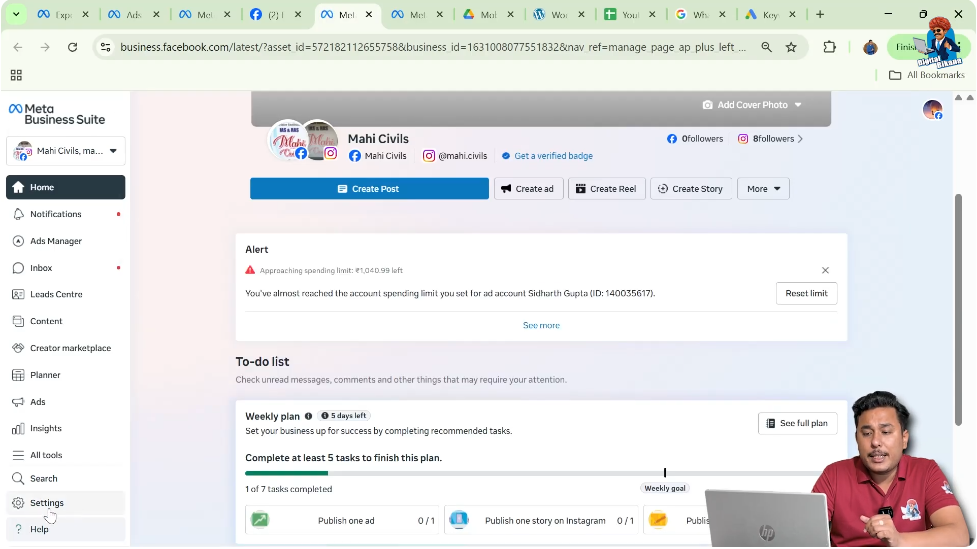Click the Create Story button
Image resolution: width=977 pixels, height=549 pixels.
pyautogui.click(x=691, y=189)
